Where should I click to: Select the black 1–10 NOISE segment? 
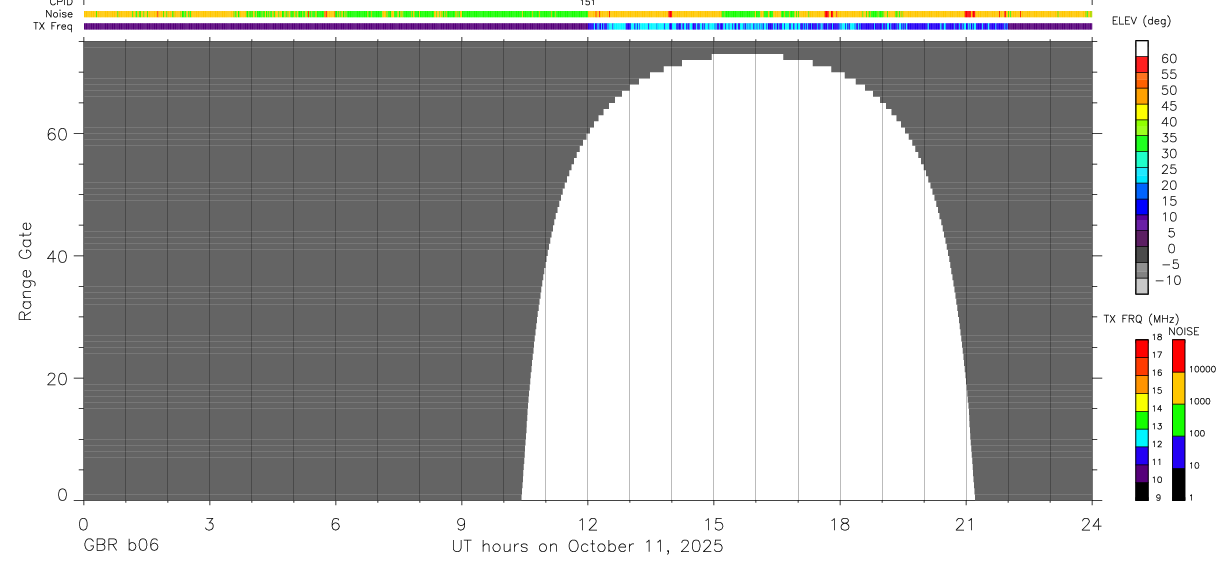[x=1178, y=483]
